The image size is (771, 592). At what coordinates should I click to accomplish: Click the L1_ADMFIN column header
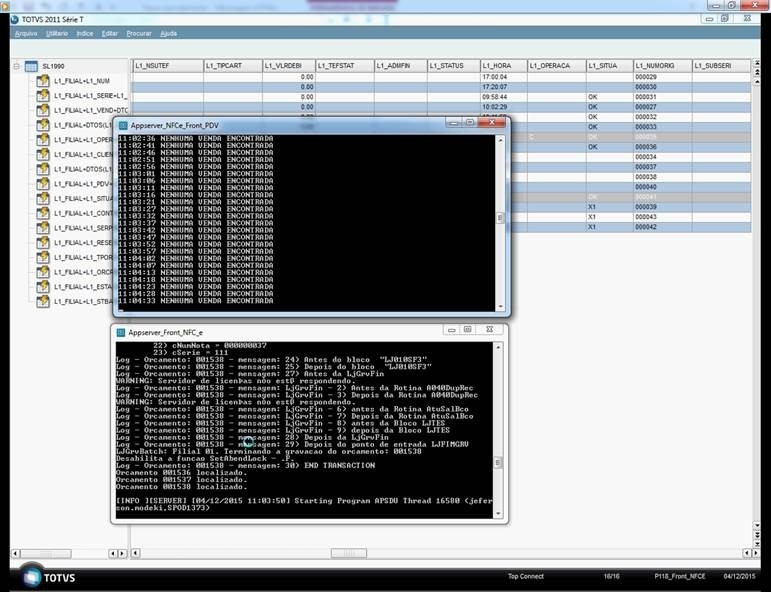point(401,65)
